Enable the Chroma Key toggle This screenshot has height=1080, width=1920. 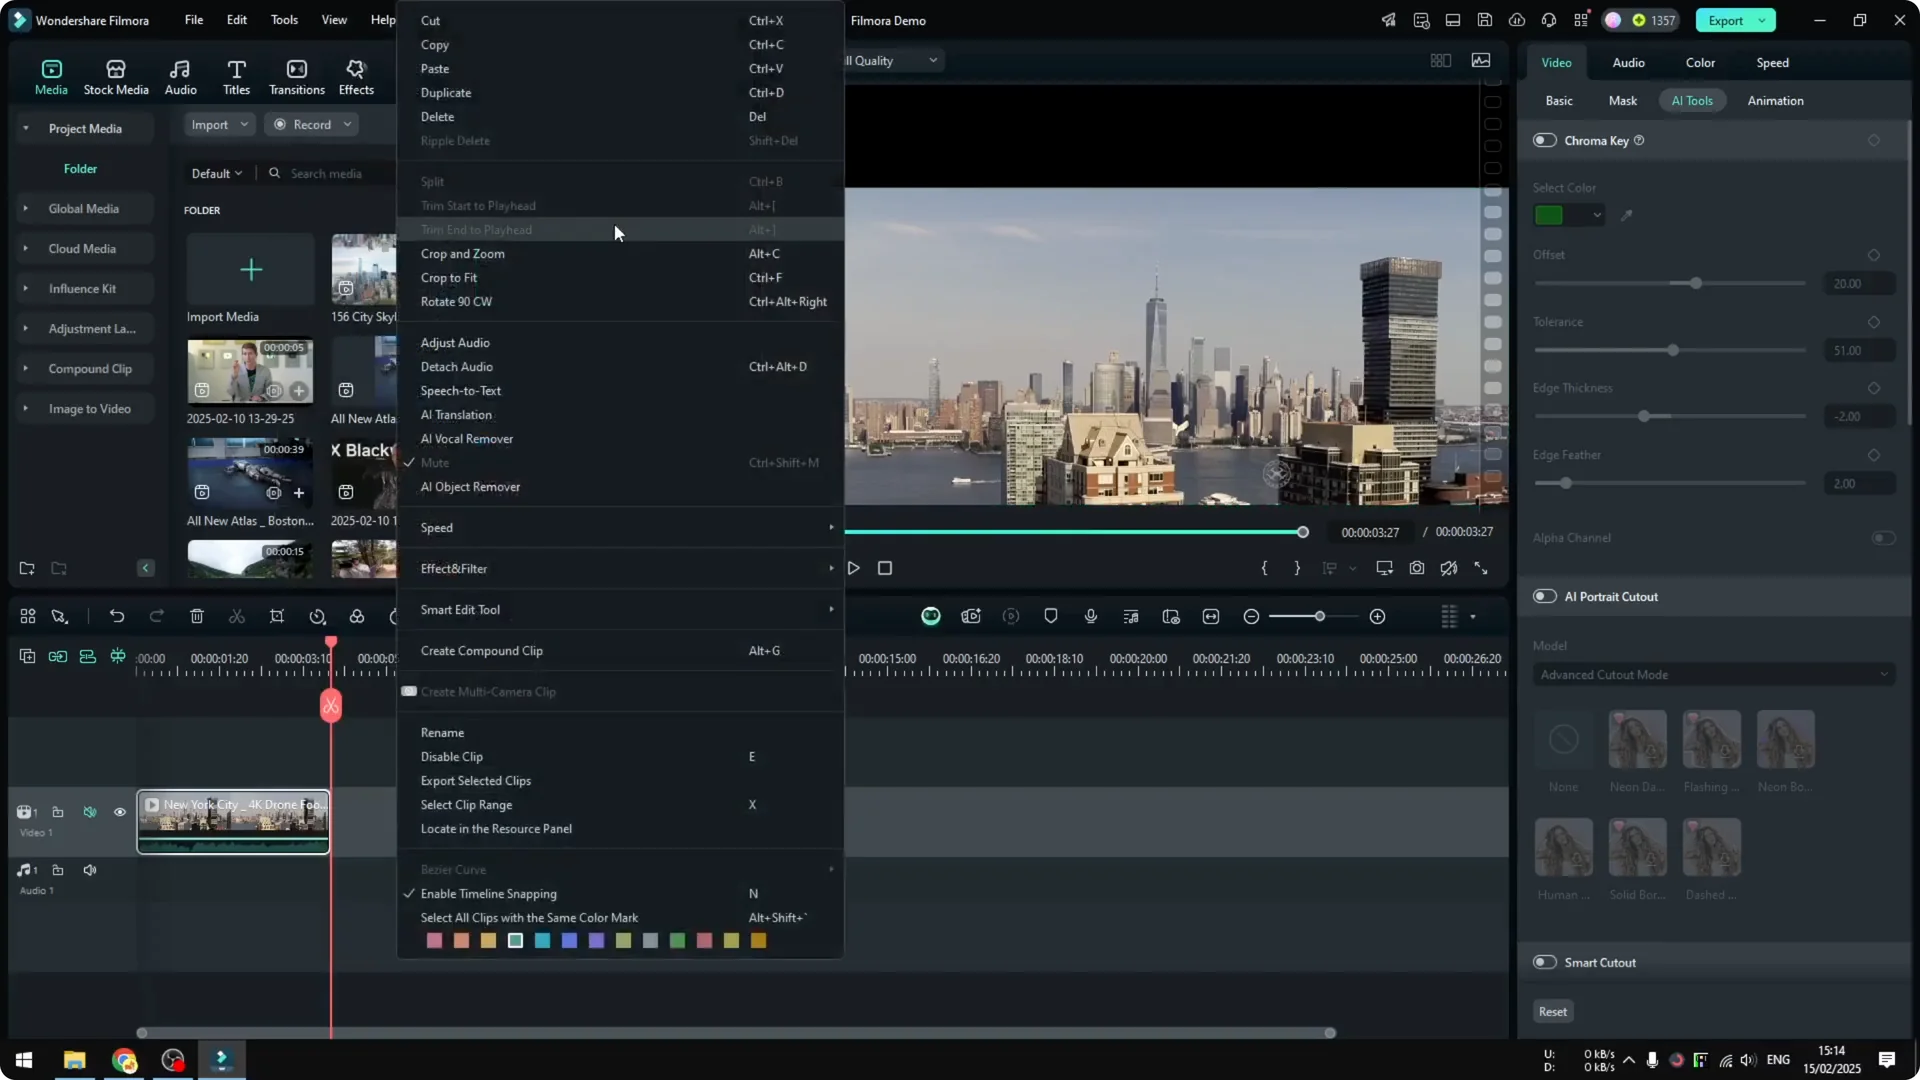[x=1544, y=140]
